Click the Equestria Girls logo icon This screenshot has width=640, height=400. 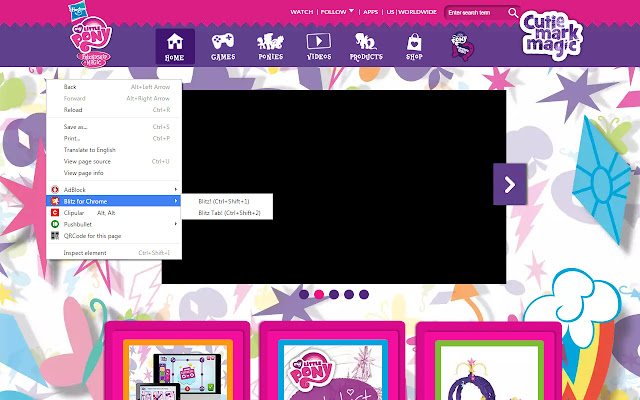click(x=462, y=46)
